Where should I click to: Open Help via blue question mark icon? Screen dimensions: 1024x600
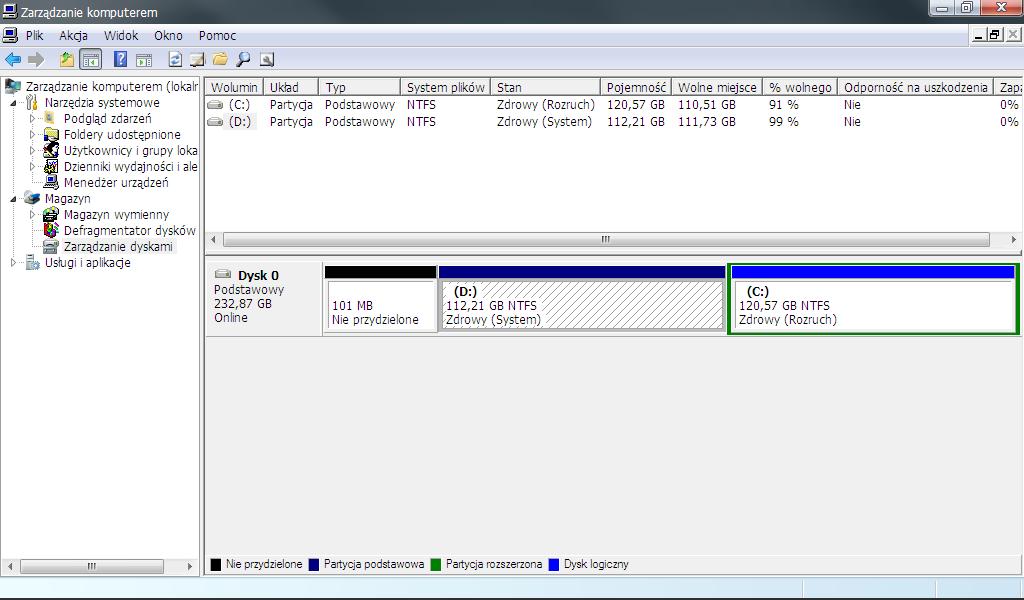pos(120,60)
